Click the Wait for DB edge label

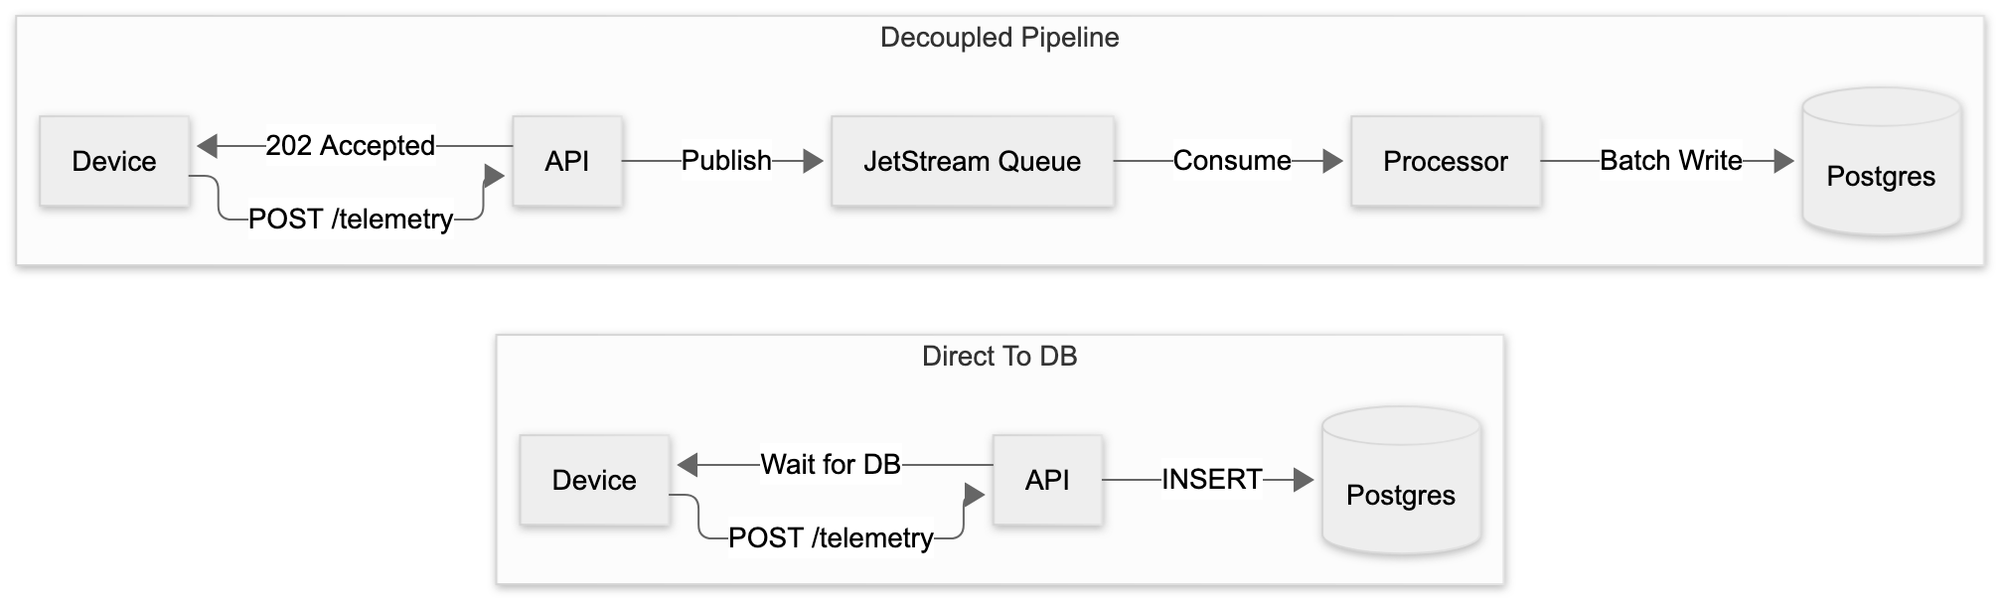[x=830, y=465]
